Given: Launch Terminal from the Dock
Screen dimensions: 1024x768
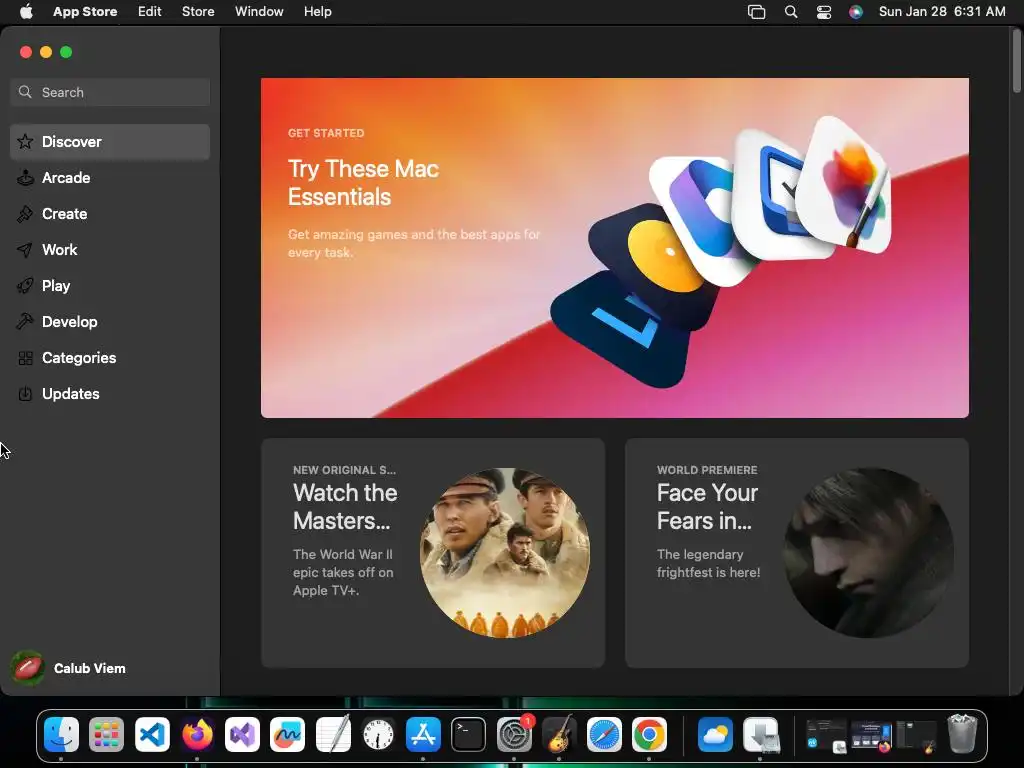Looking at the screenshot, I should click(x=468, y=734).
